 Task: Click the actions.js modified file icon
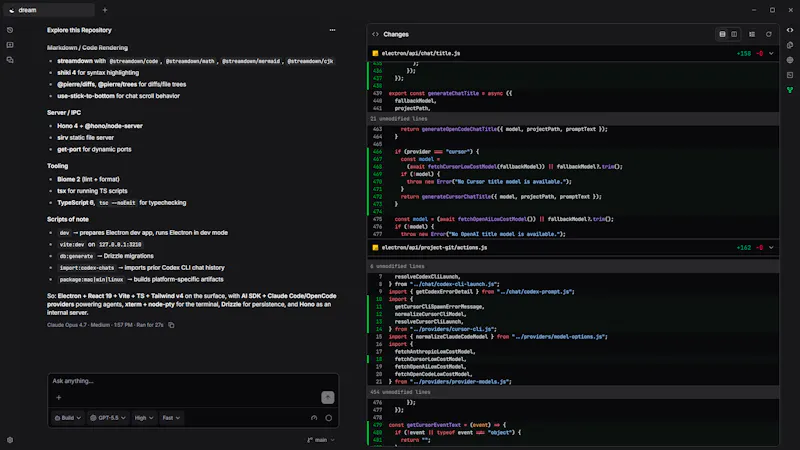pyautogui.click(x=376, y=247)
